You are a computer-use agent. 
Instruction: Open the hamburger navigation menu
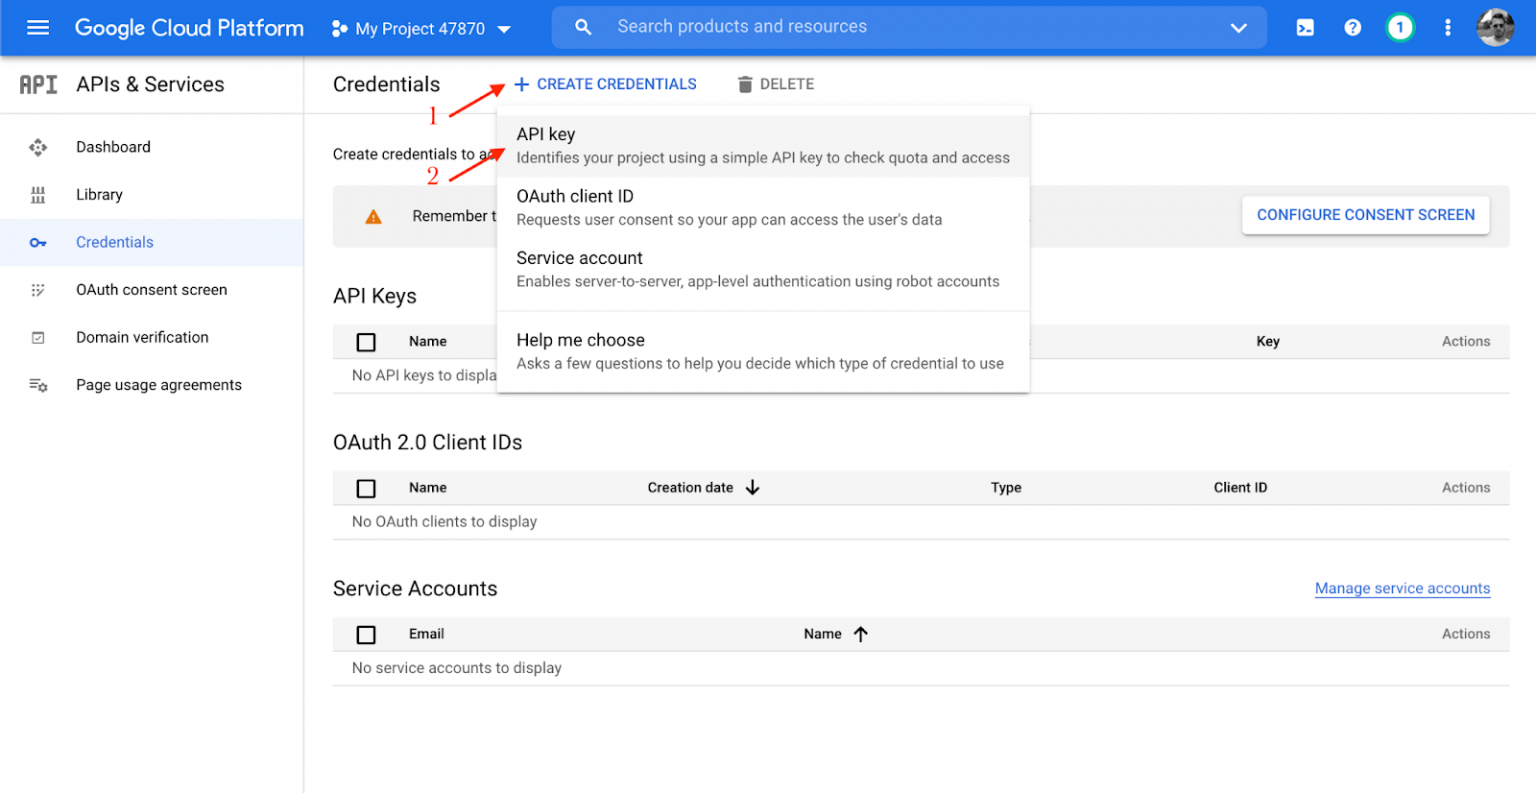coord(38,28)
